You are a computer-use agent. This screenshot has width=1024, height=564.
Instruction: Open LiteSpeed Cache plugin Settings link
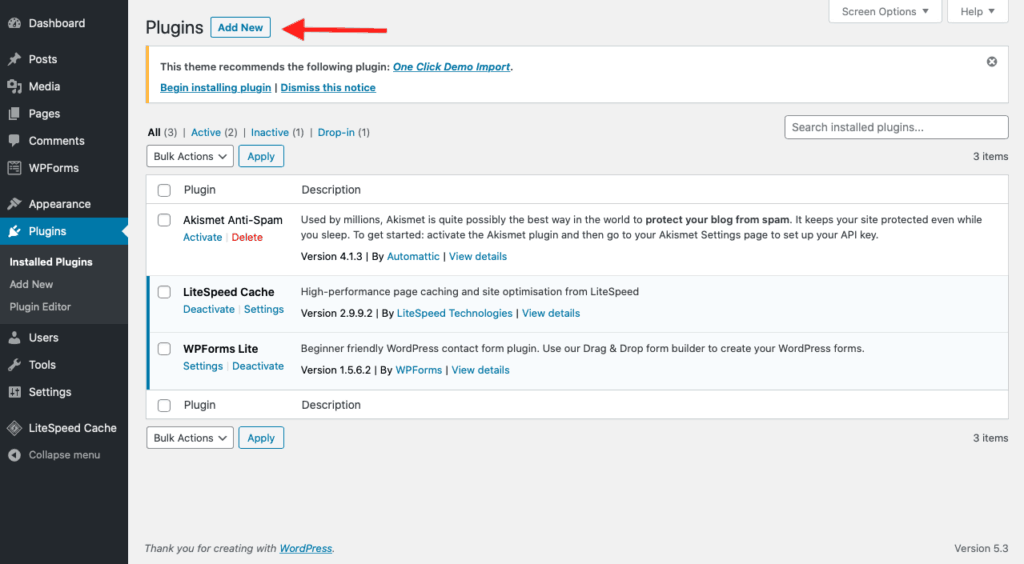(x=264, y=309)
